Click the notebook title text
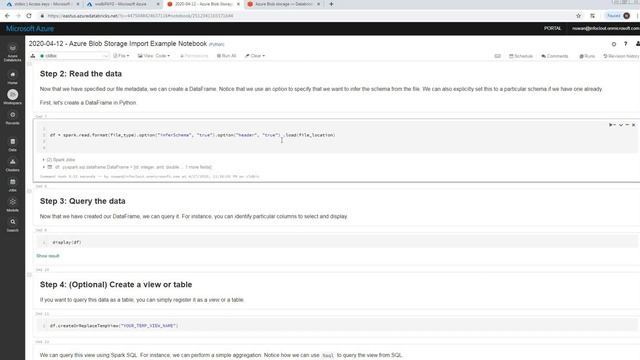 pos(118,44)
